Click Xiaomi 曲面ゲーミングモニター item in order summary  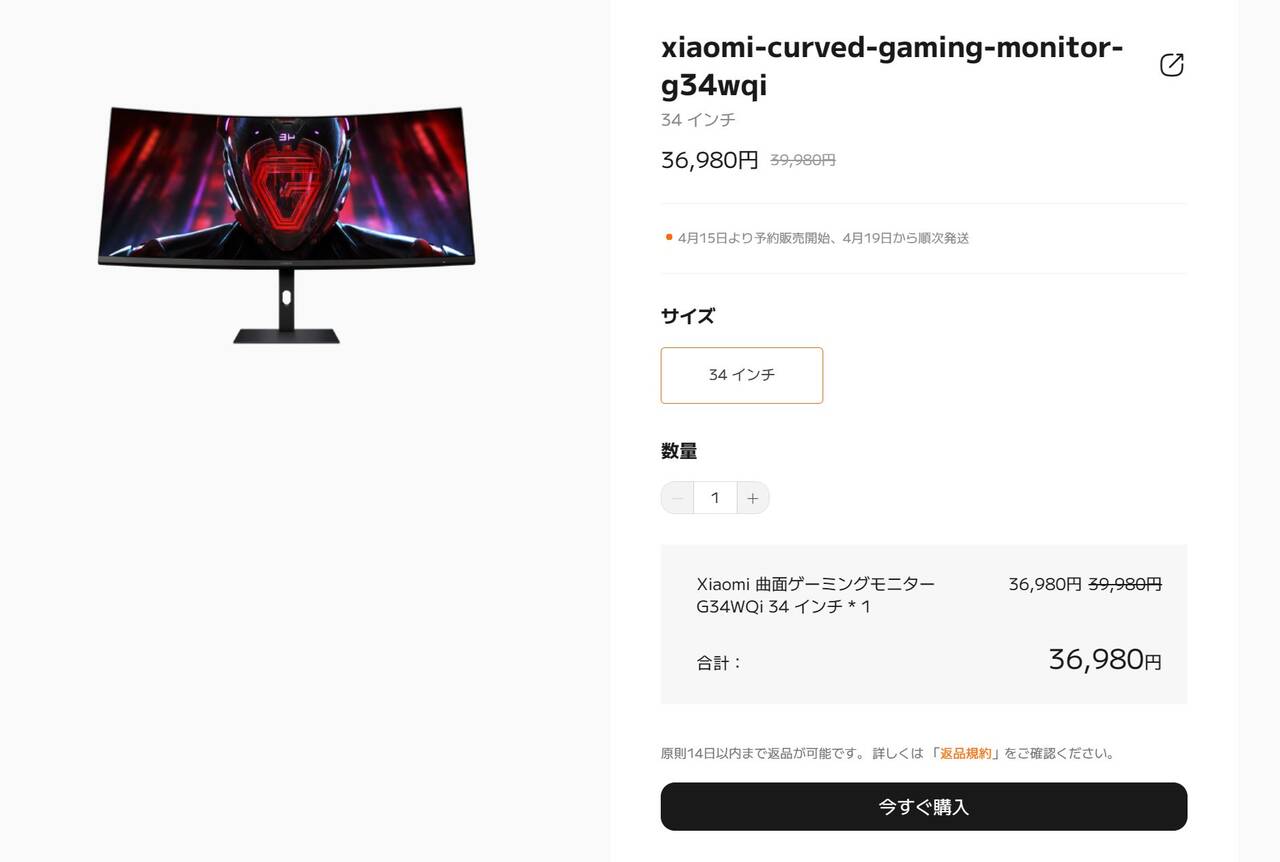tap(816, 595)
